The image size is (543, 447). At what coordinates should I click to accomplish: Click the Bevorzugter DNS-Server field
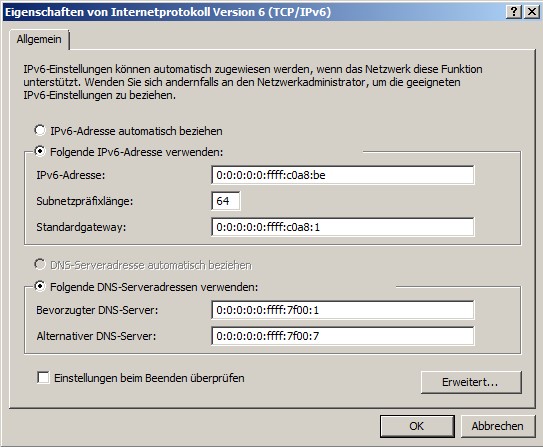342,310
